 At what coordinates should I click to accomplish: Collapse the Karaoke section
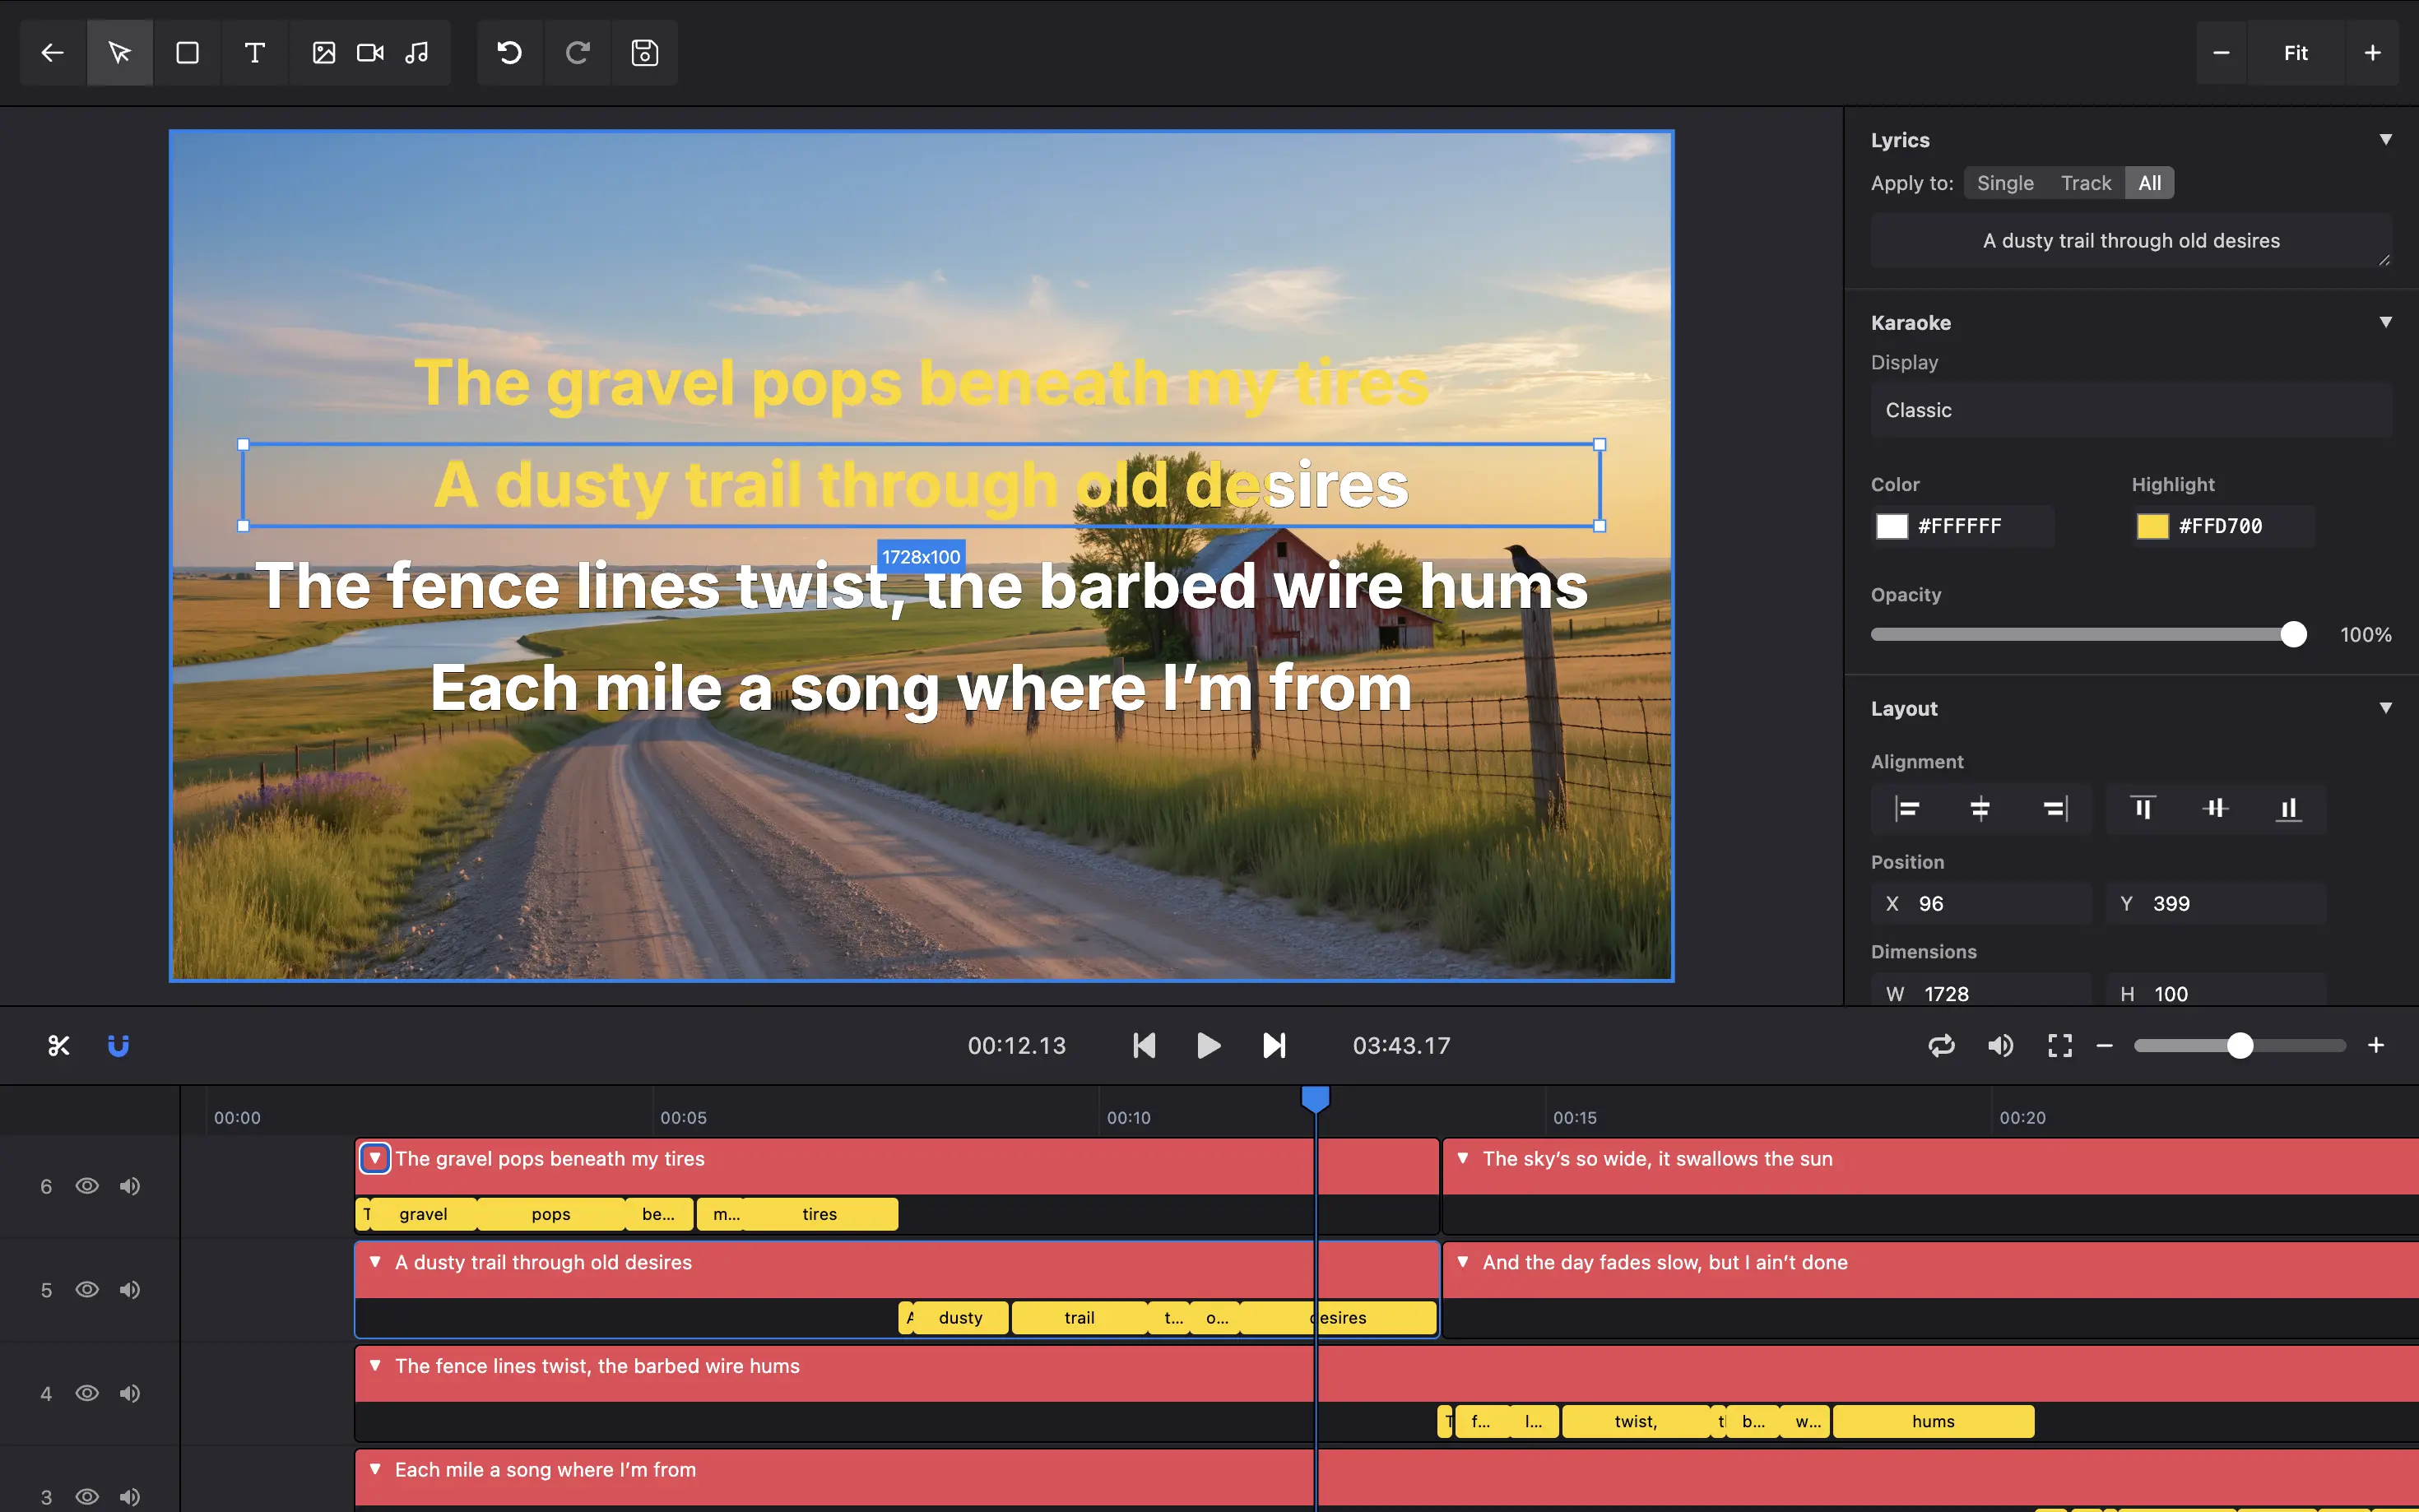coord(2385,322)
